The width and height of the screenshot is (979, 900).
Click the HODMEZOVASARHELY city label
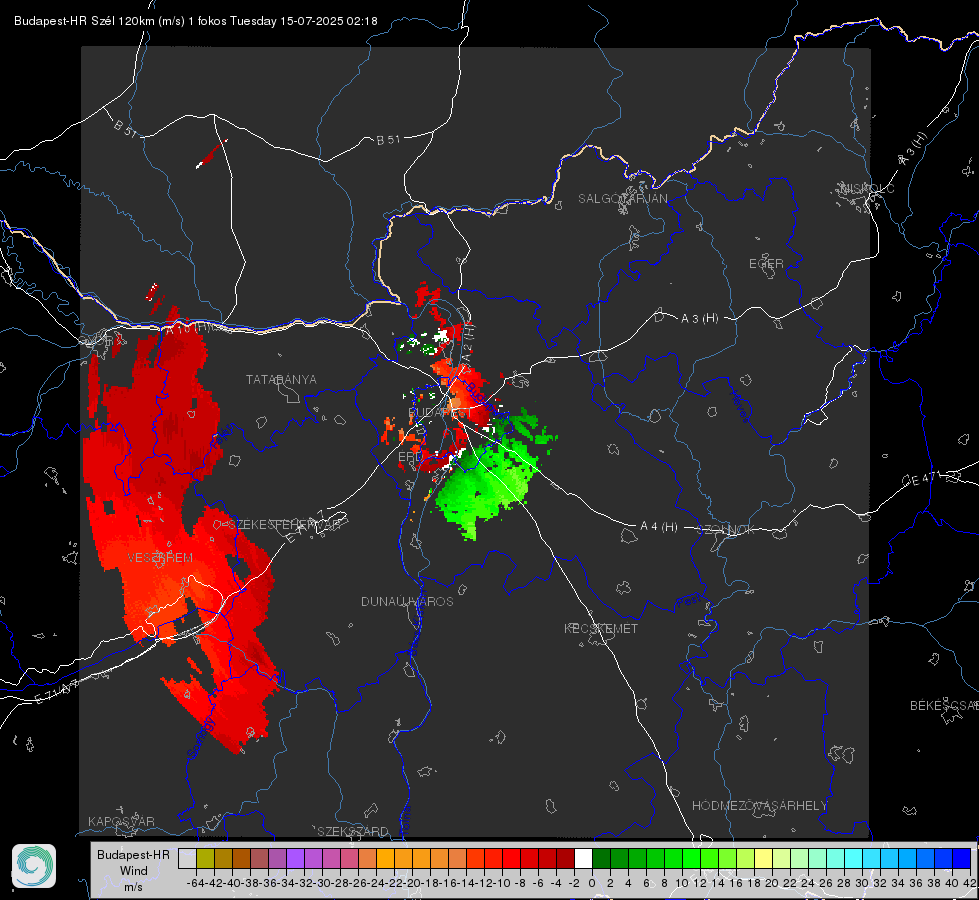coord(759,806)
